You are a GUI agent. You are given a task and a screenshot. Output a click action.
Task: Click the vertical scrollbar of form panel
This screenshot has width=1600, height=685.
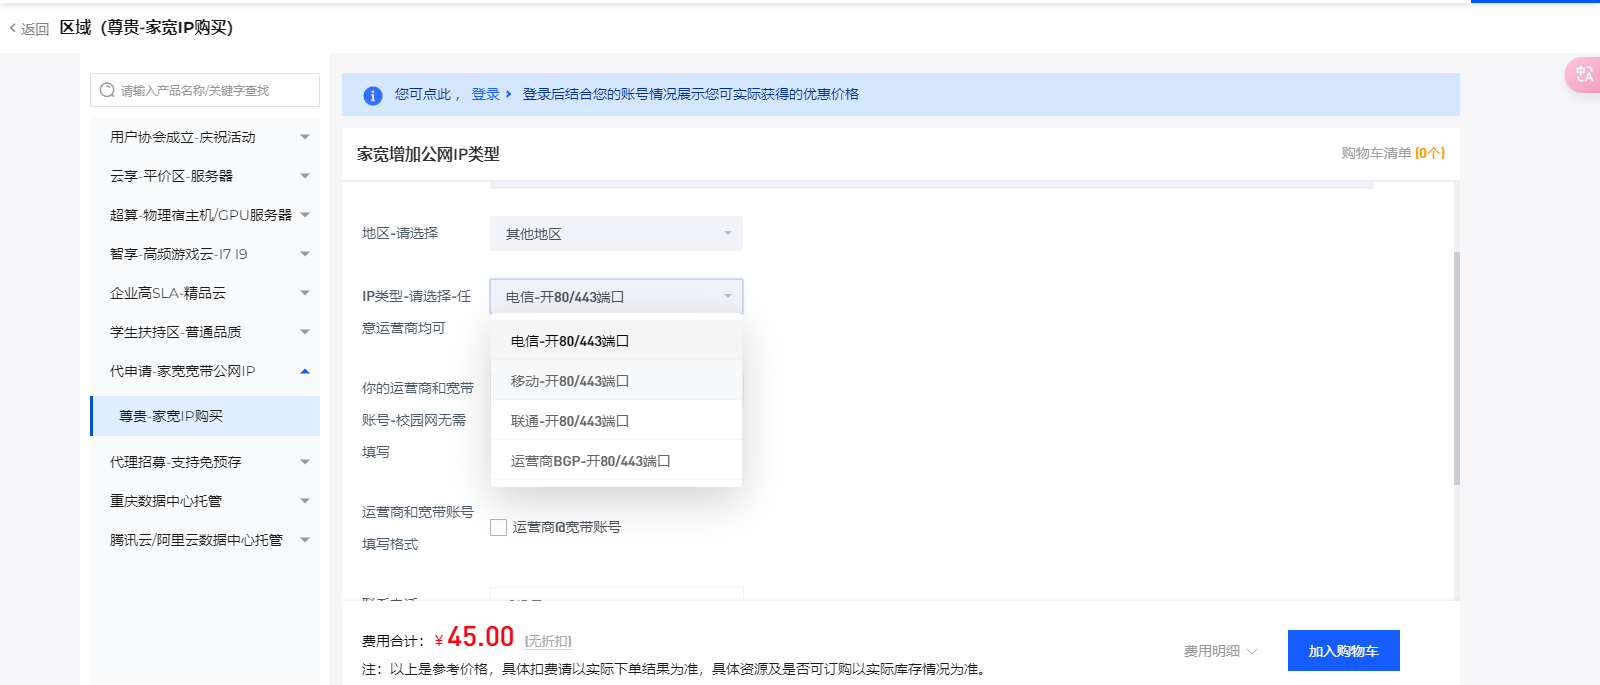[1456, 368]
